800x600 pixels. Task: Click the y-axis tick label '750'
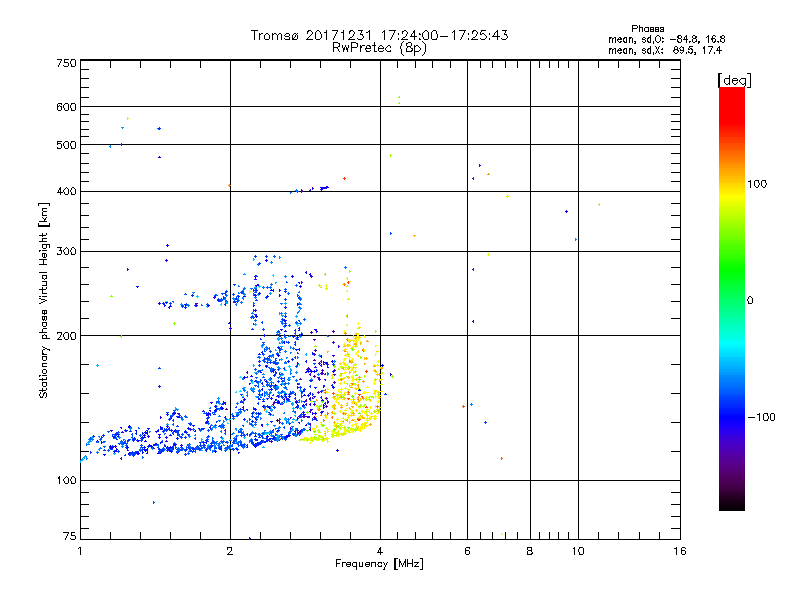click(66, 63)
